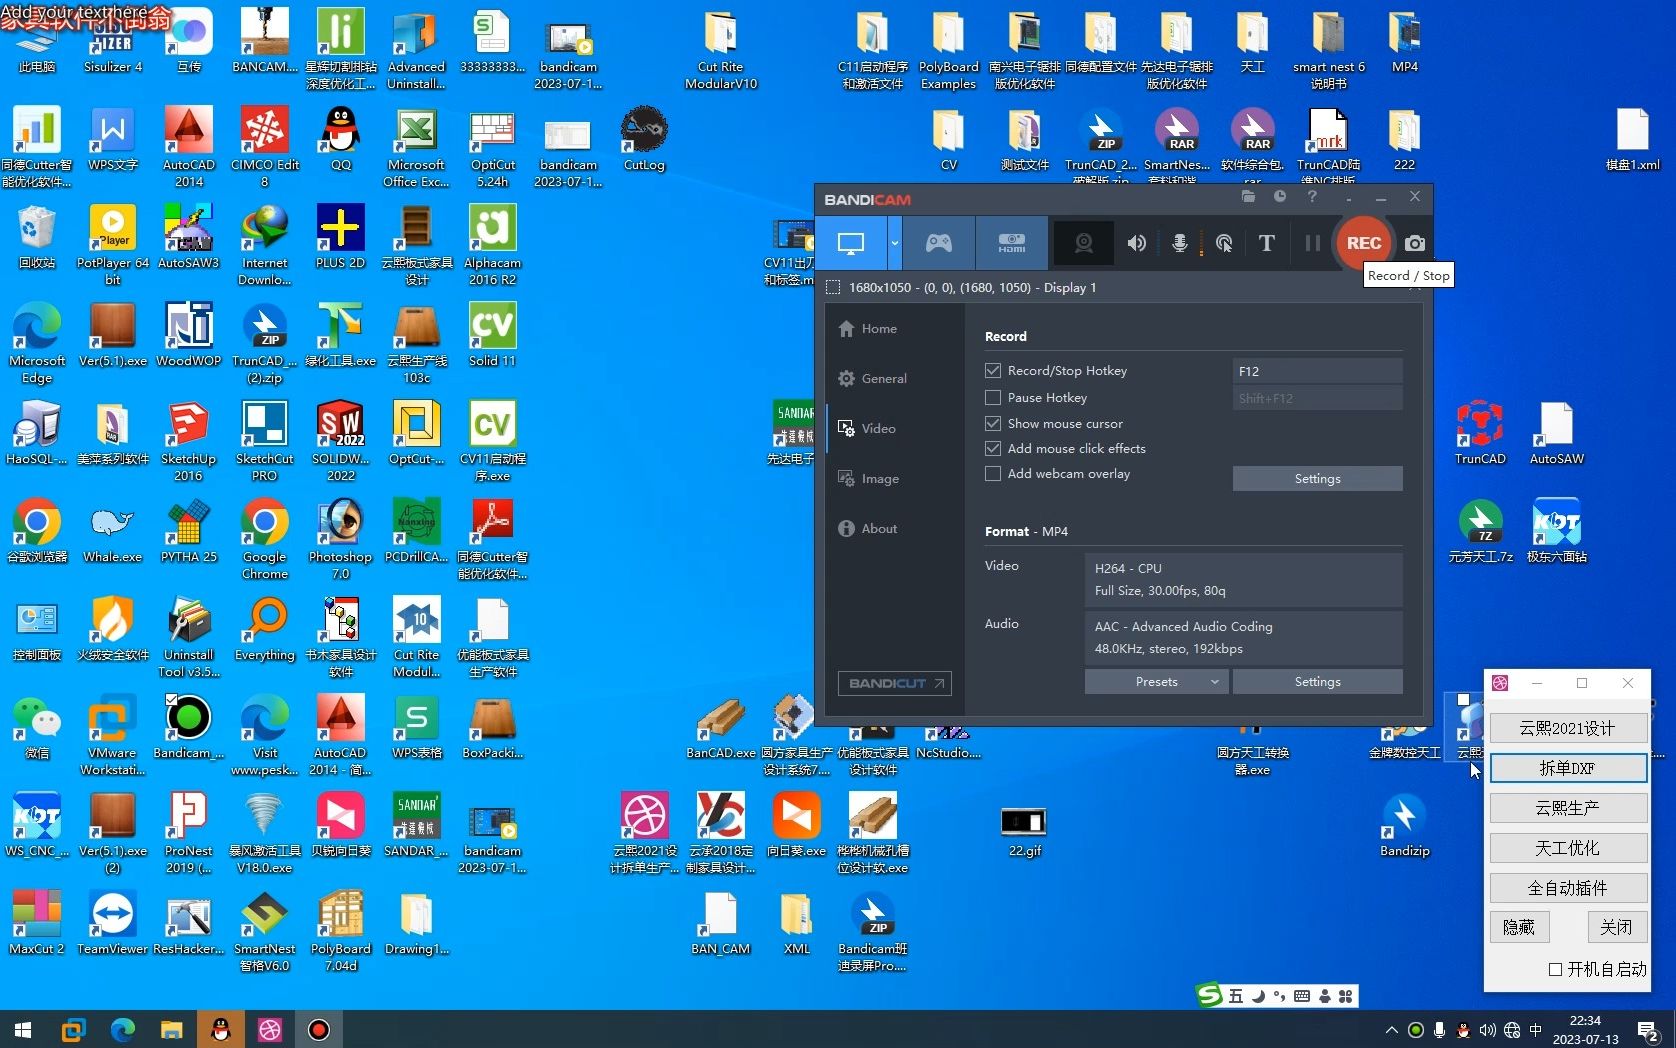Viewport: 1676px width, 1048px height.
Task: Toggle microphone icon in Bandicam toolbar
Action: pos(1180,243)
